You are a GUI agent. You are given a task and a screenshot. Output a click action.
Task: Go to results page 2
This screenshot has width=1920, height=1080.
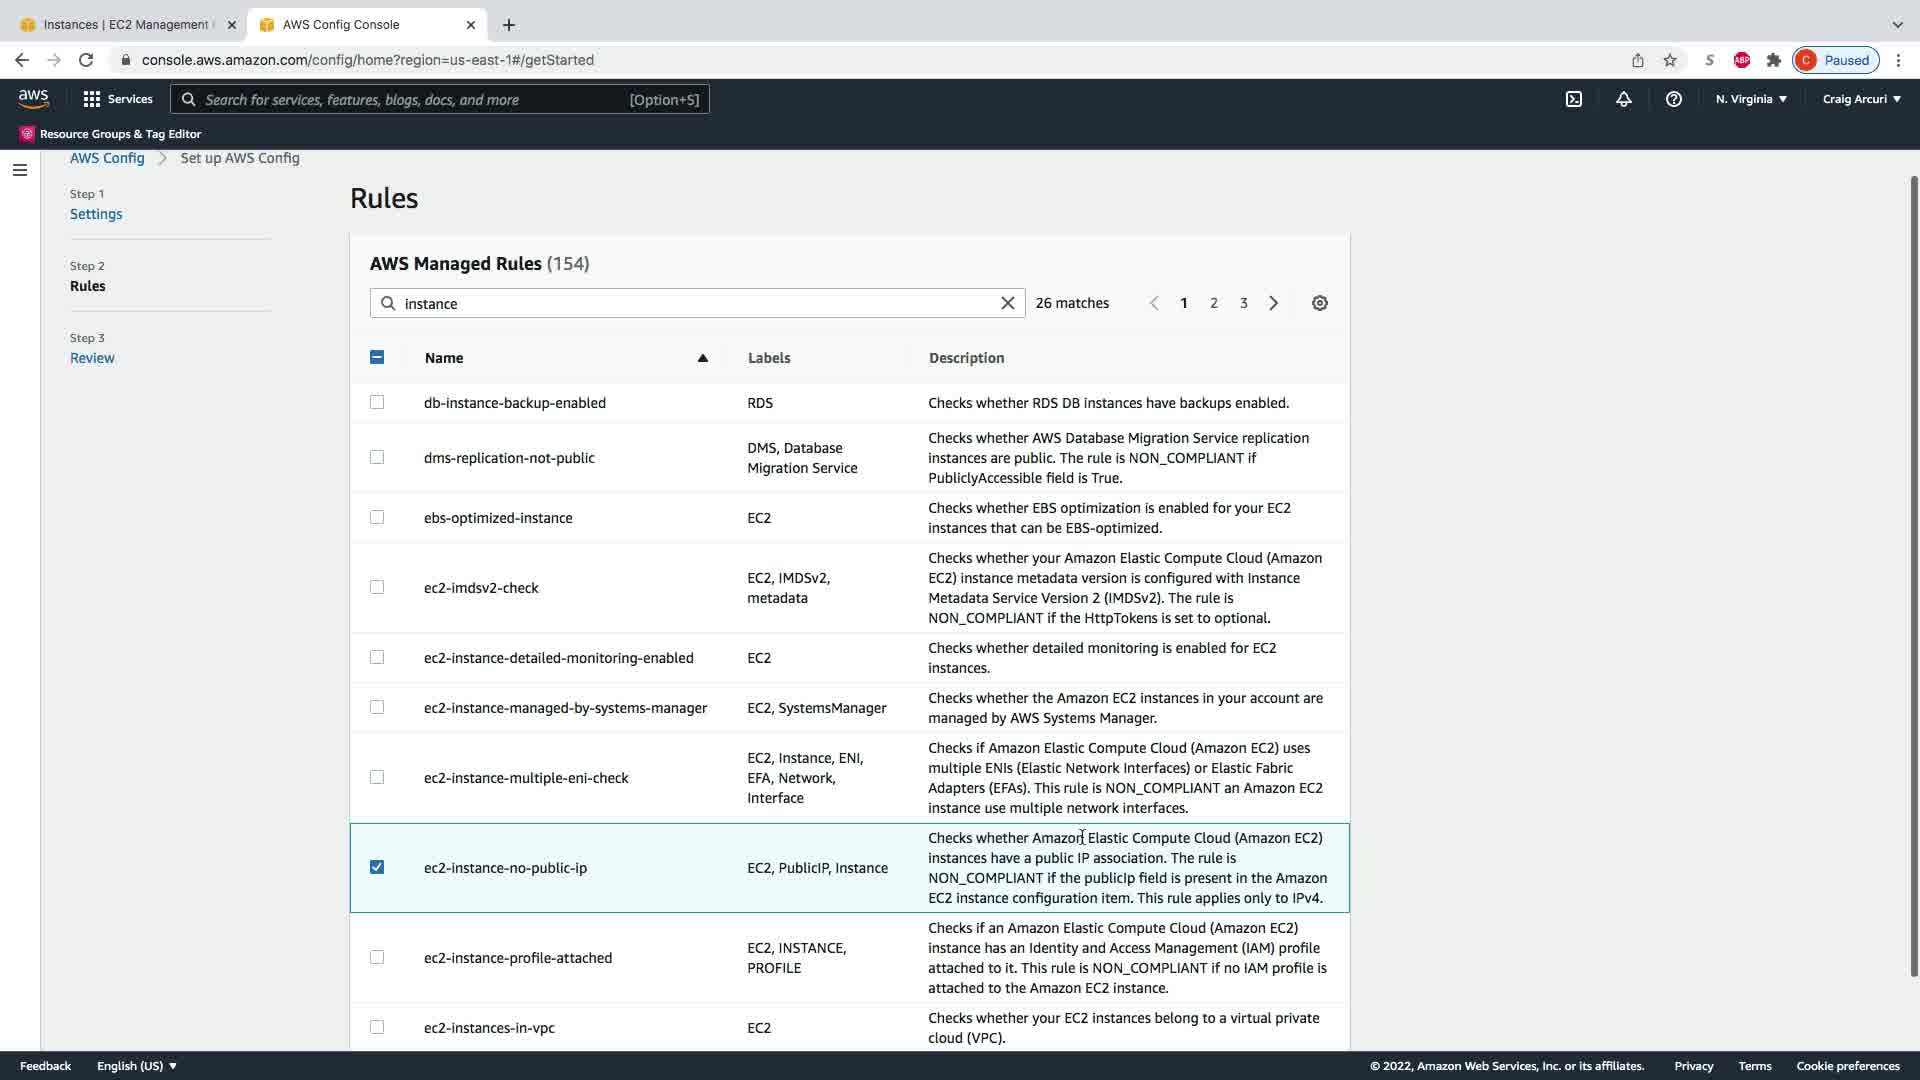pos(1213,303)
